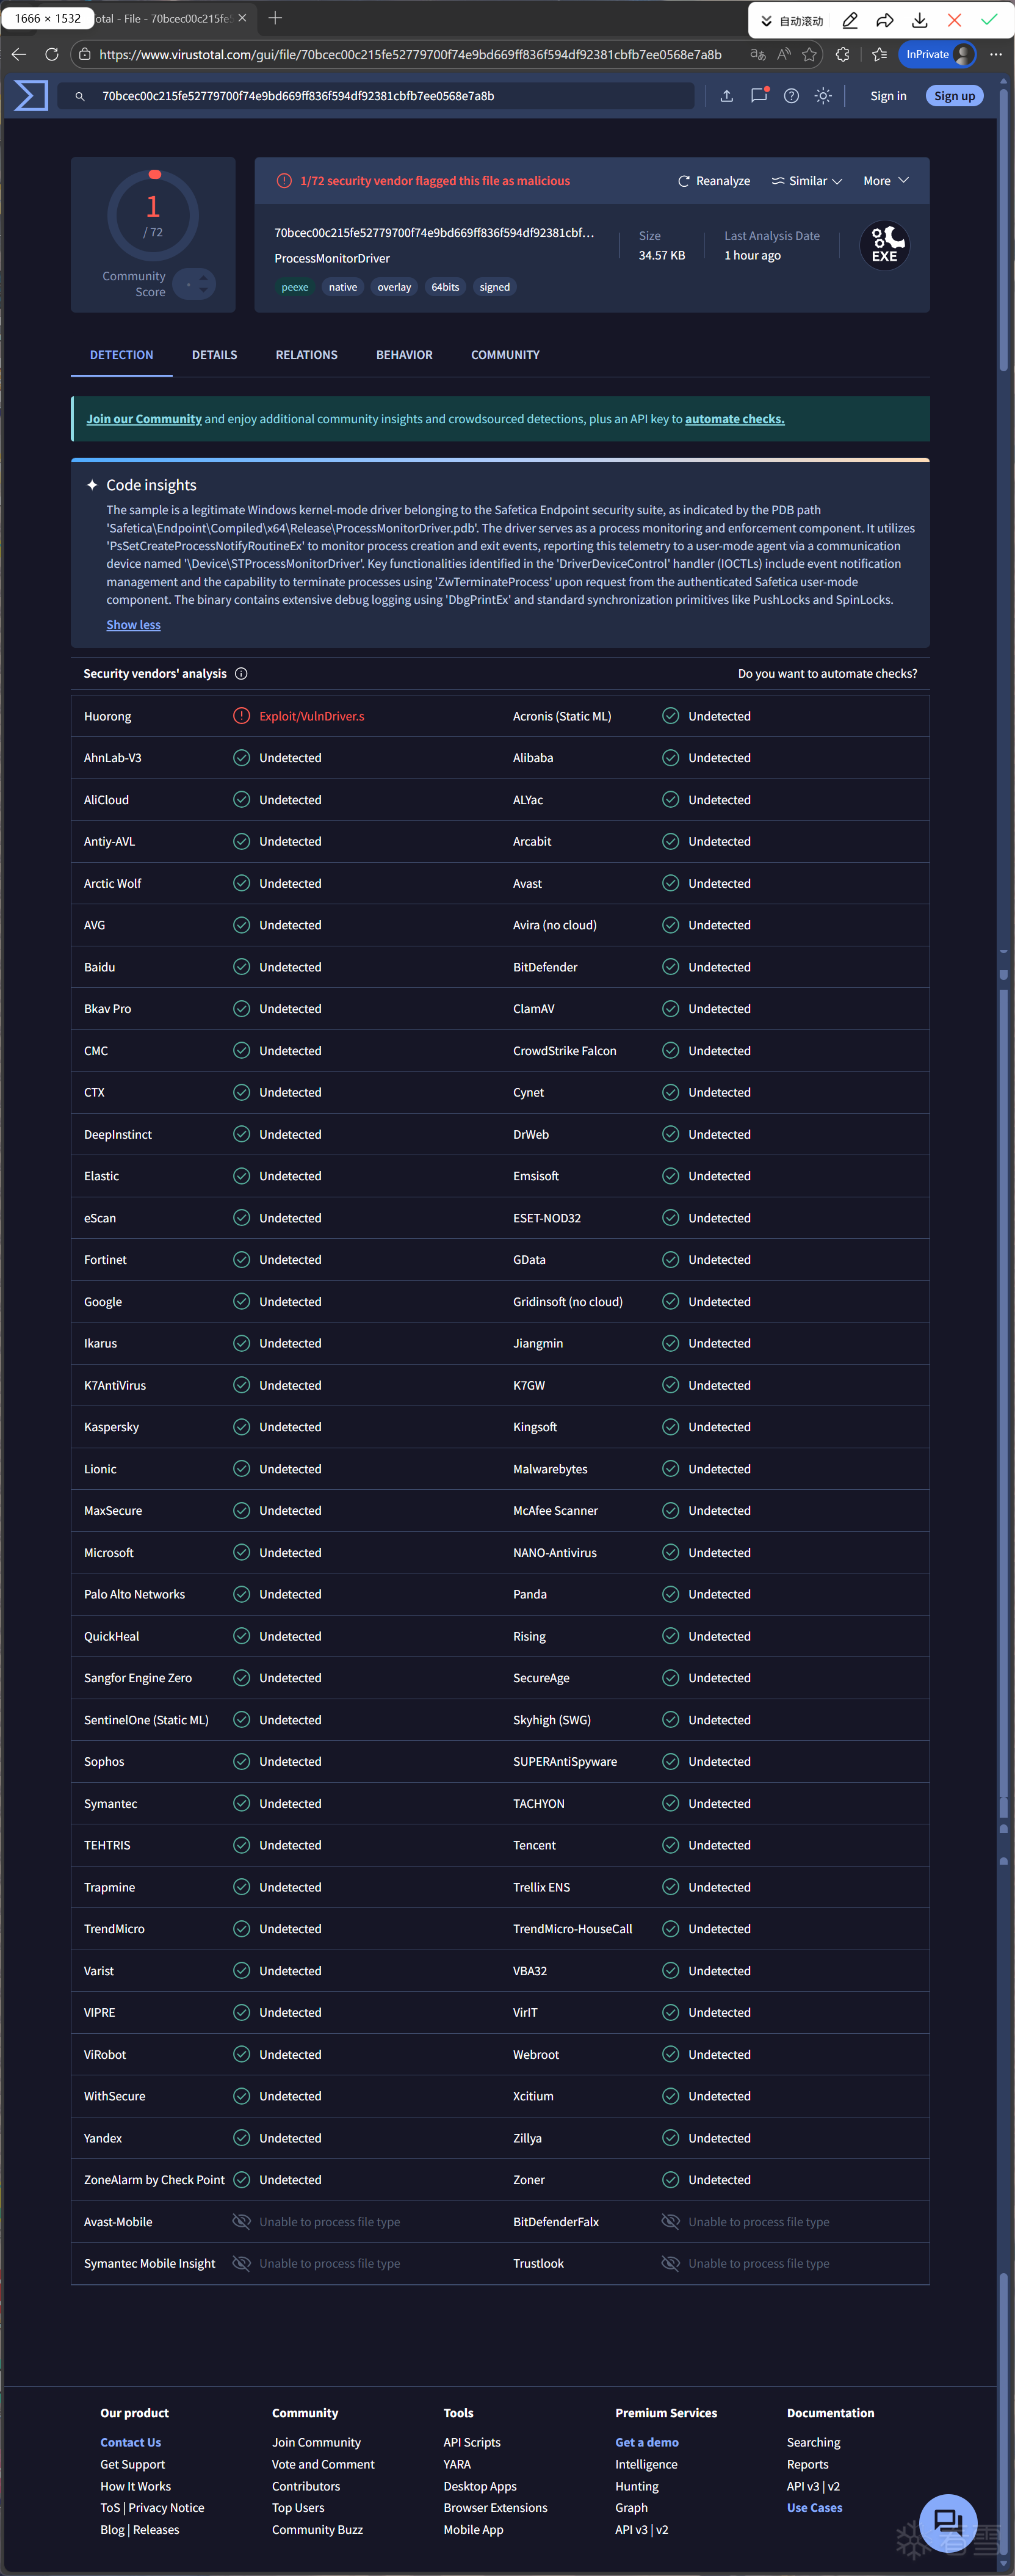Vote on the Community Score control
Screen dimensions: 1015x2576
195,285
